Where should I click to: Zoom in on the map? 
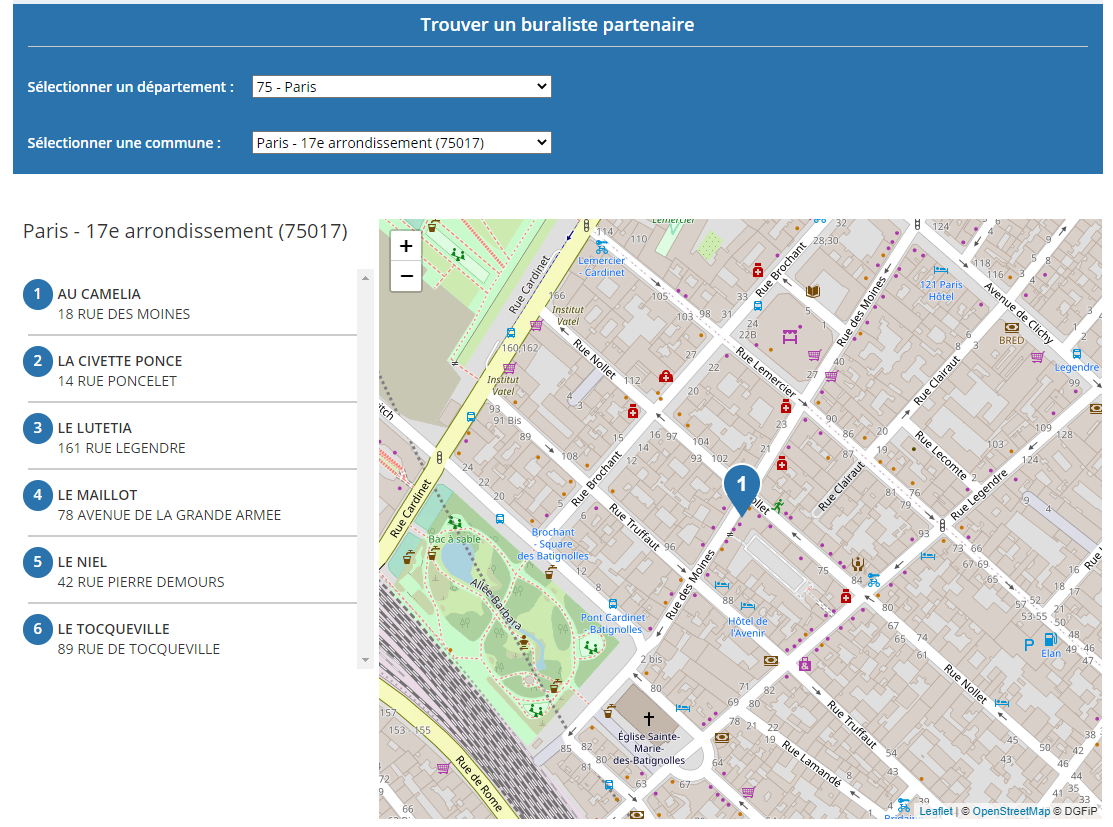point(406,246)
